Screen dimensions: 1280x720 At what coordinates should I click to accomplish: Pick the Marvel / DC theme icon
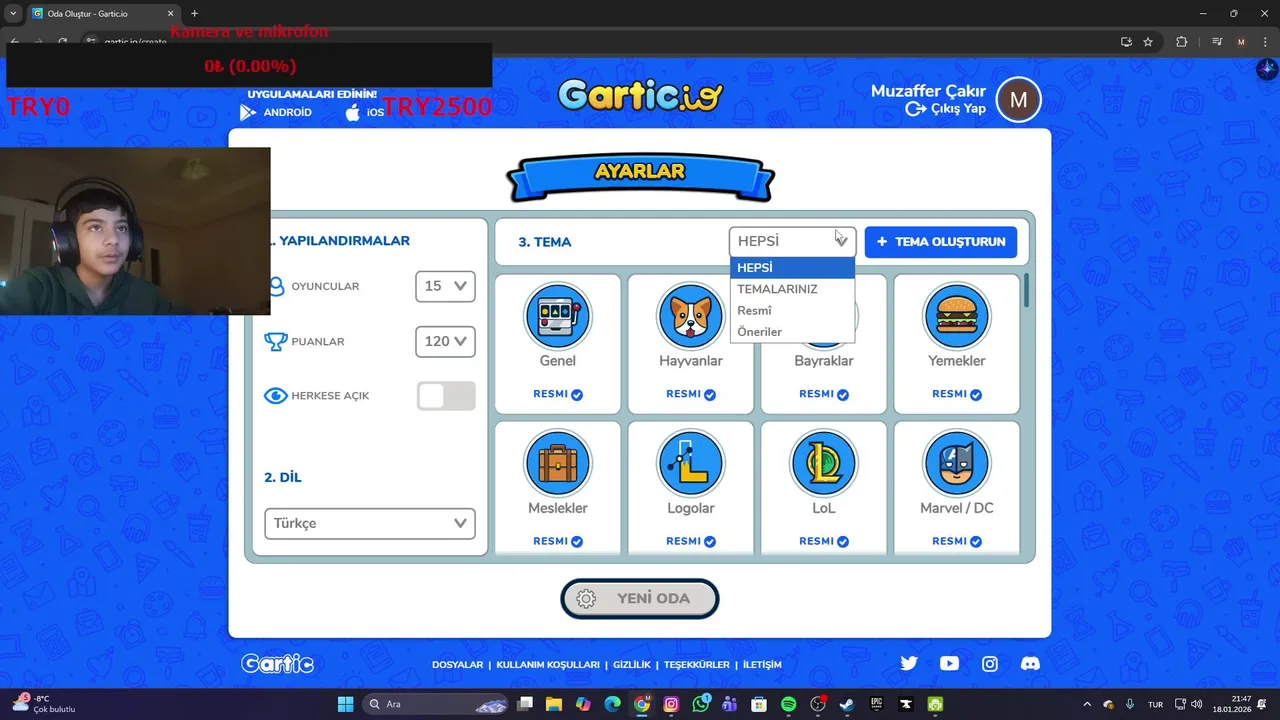[x=957, y=463]
